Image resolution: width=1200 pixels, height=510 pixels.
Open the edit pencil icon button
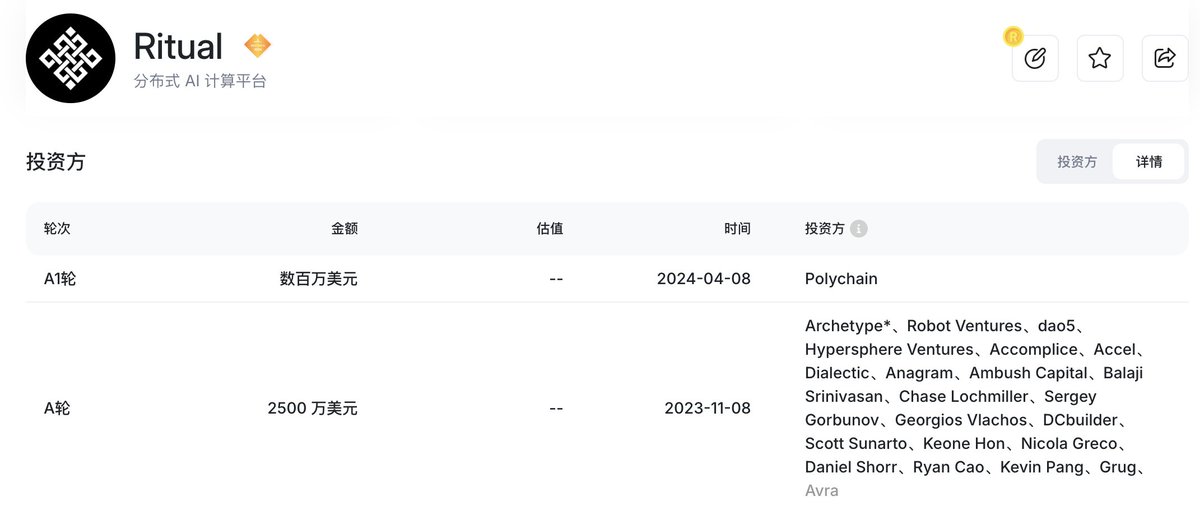pos(1035,58)
